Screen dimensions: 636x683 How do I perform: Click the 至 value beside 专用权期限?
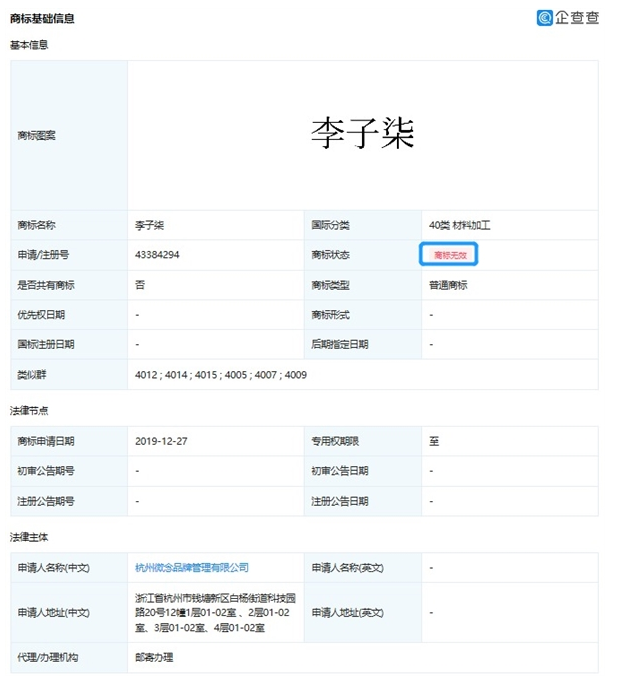[x=434, y=441]
